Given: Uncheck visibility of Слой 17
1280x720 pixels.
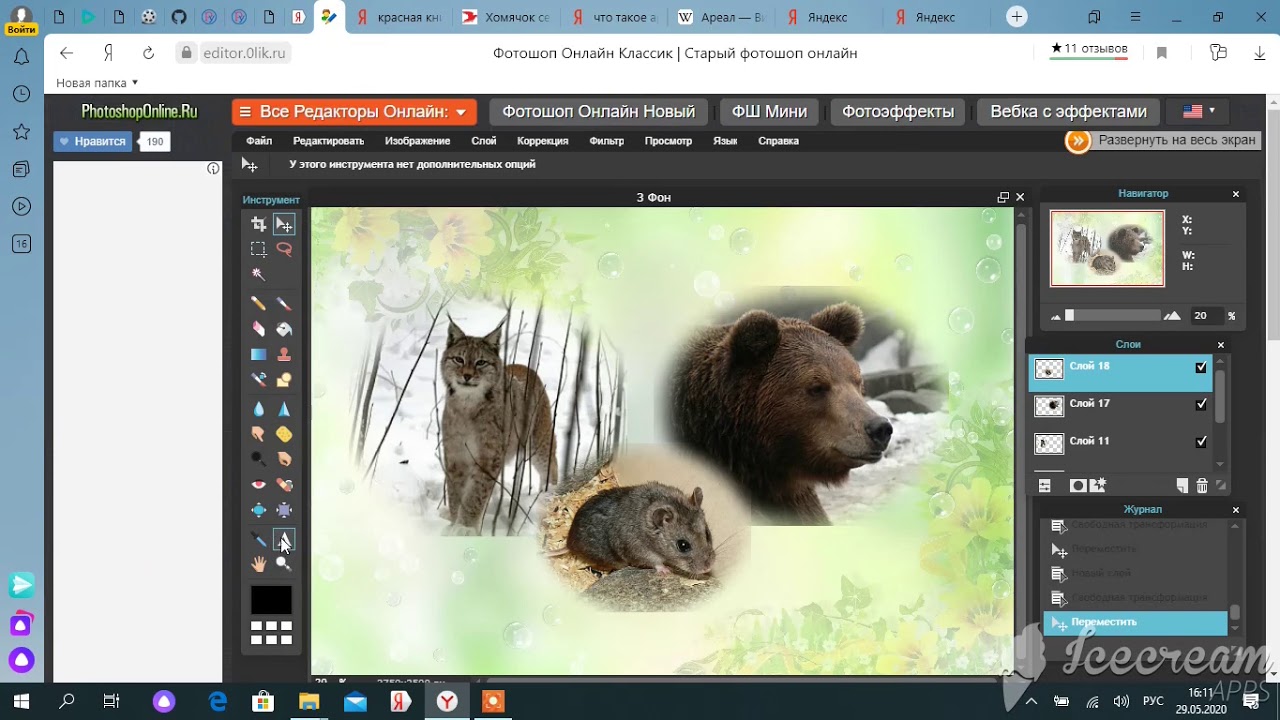Looking at the screenshot, I should coord(1201,405).
